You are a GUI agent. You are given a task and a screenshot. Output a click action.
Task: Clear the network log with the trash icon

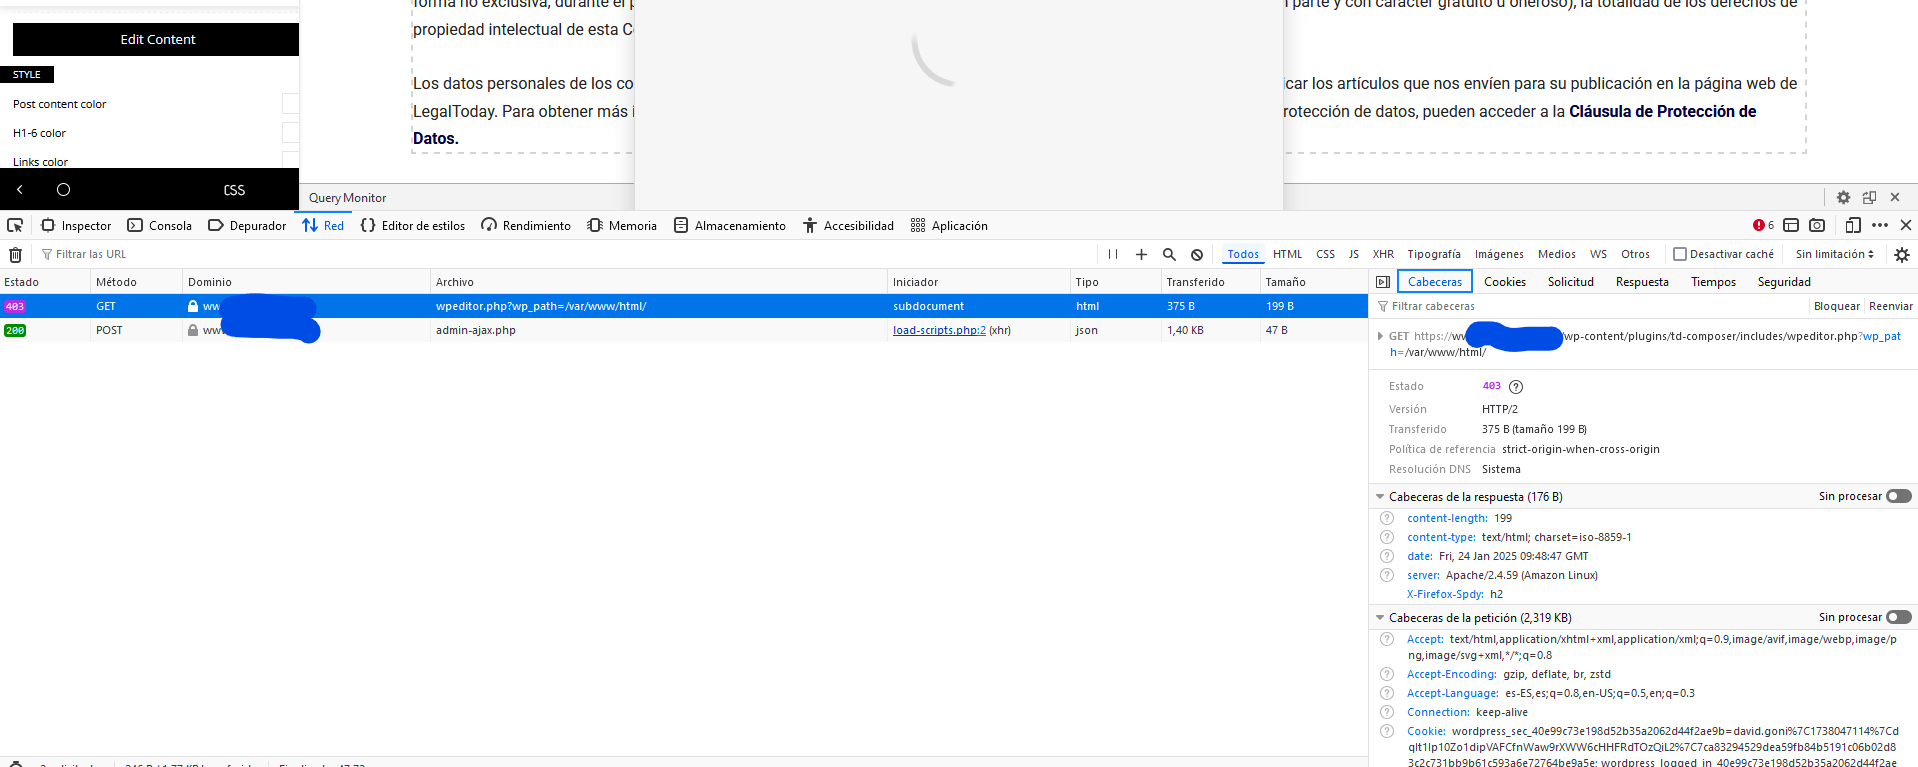pos(16,255)
